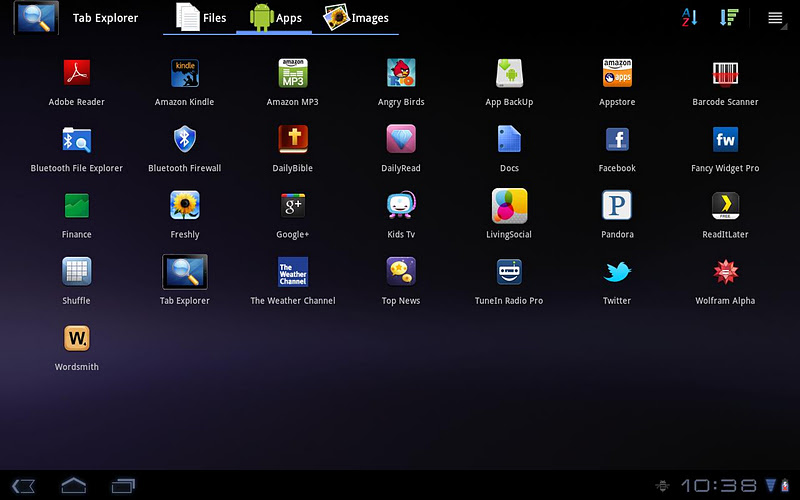Image resolution: width=800 pixels, height=500 pixels.
Task: Launch Angry Birds game
Action: [x=401, y=72]
